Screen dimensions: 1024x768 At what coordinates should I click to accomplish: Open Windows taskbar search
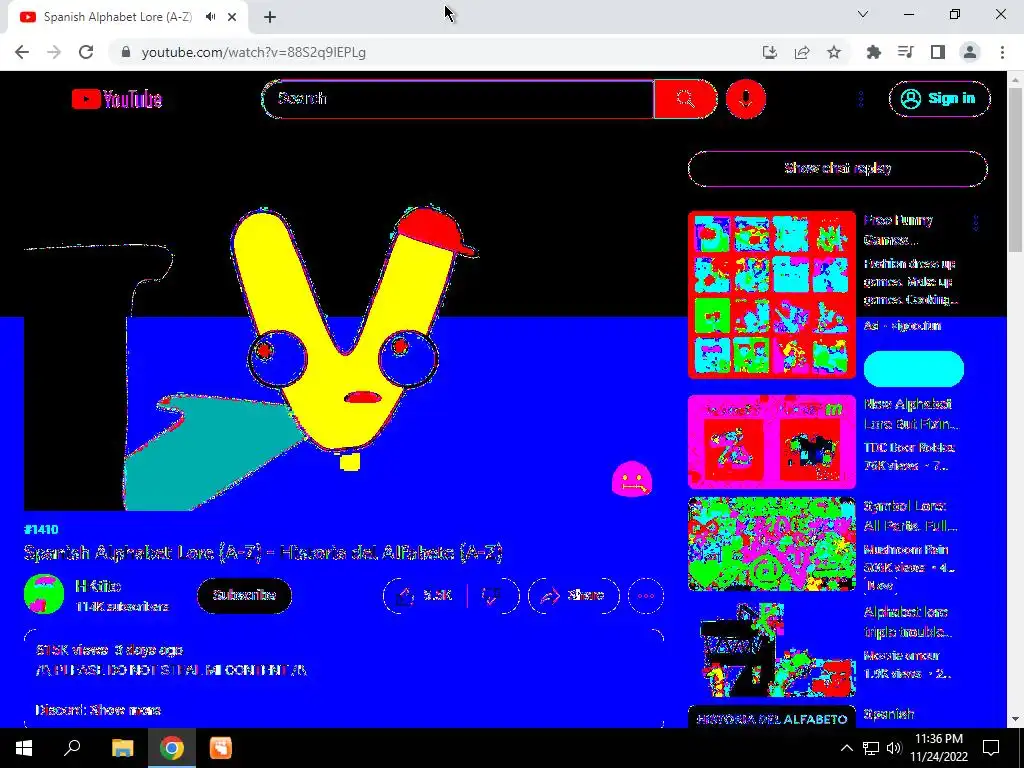[x=72, y=748]
